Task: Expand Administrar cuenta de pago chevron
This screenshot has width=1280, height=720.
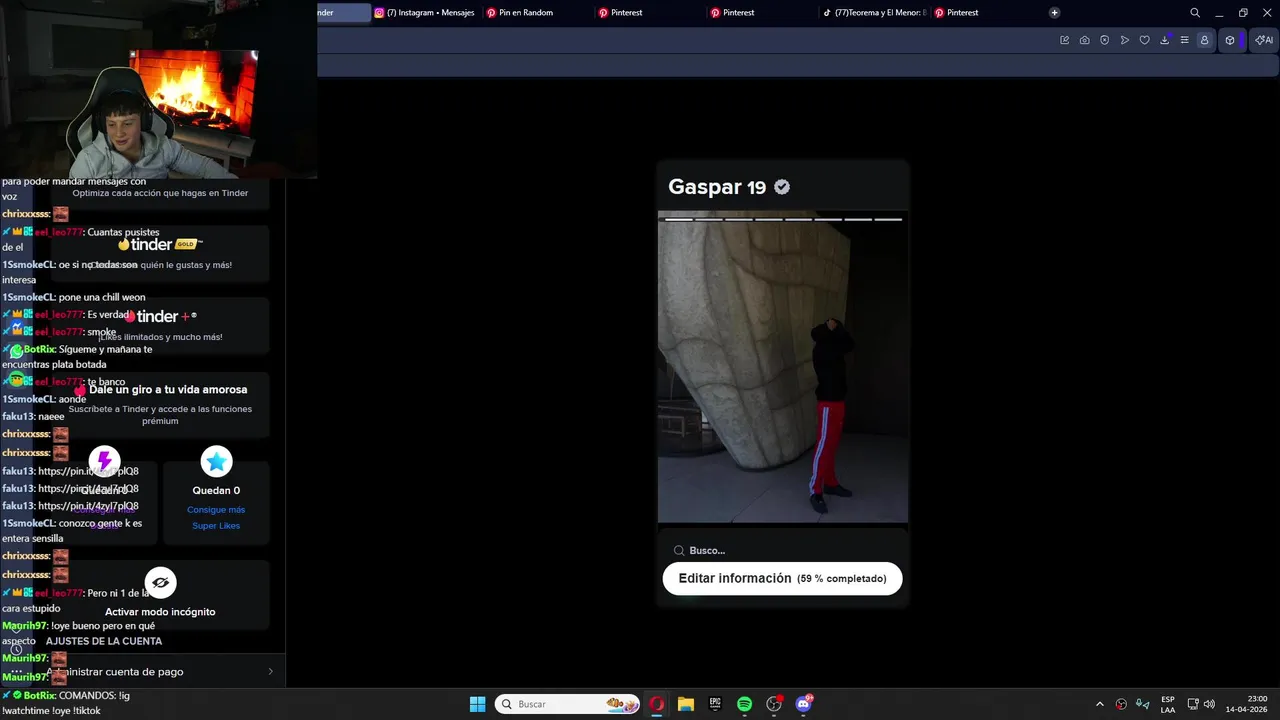Action: 270,672
